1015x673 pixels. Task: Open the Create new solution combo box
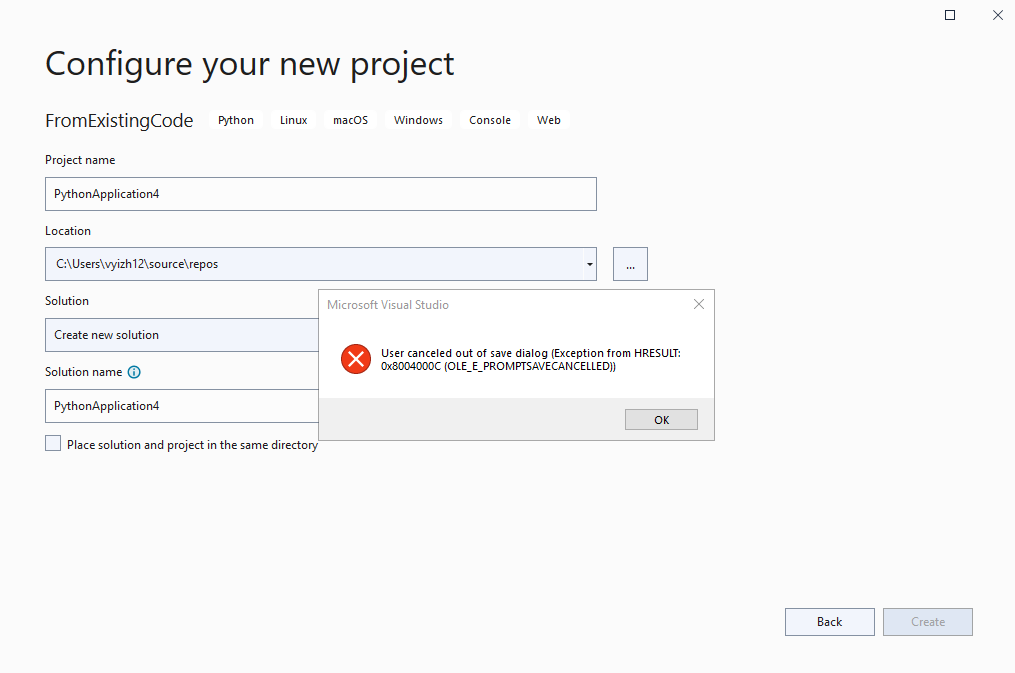tap(180, 335)
